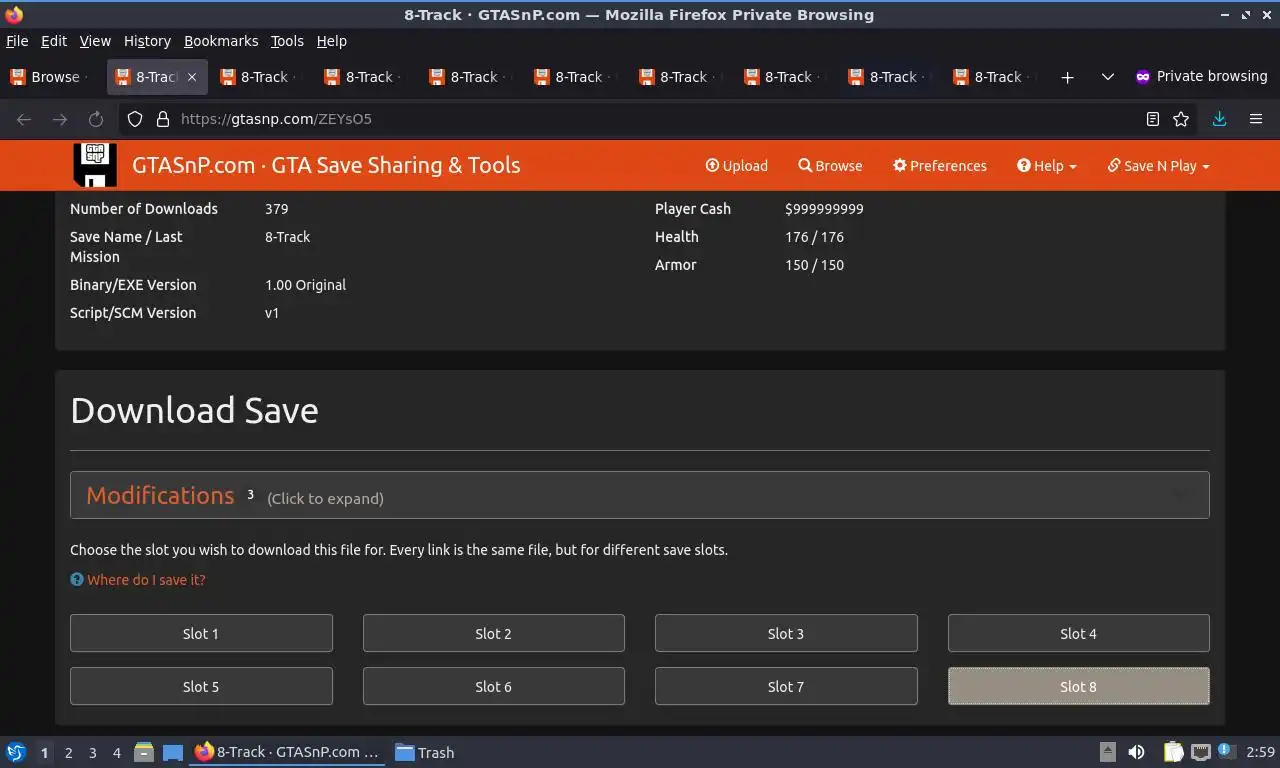This screenshot has width=1280, height=768.
Task: Open Firefox downloads panel
Action: pos(1219,119)
